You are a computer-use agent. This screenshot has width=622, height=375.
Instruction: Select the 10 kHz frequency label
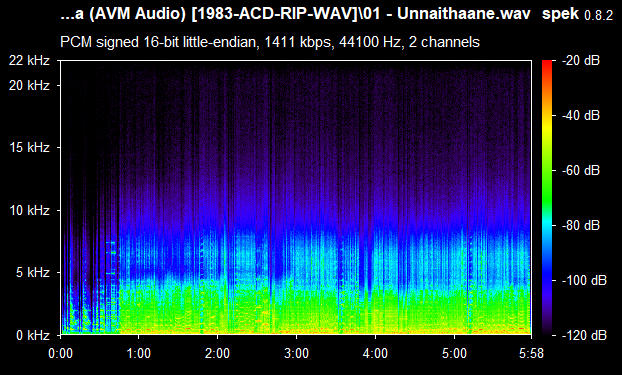tap(29, 210)
